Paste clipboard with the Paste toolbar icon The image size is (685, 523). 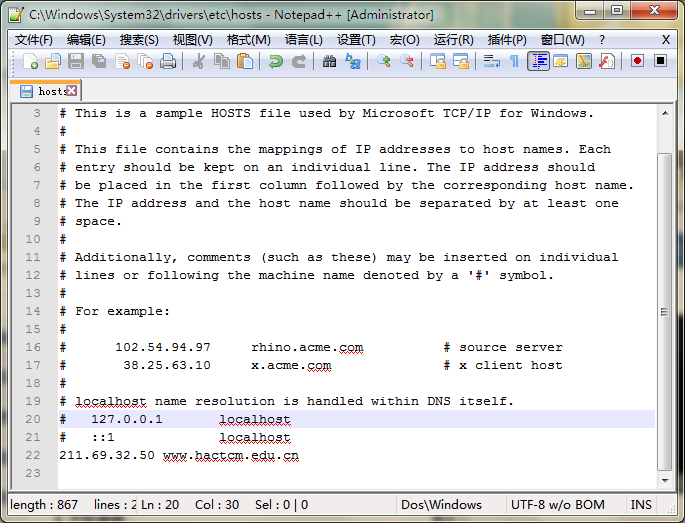tap(245, 62)
